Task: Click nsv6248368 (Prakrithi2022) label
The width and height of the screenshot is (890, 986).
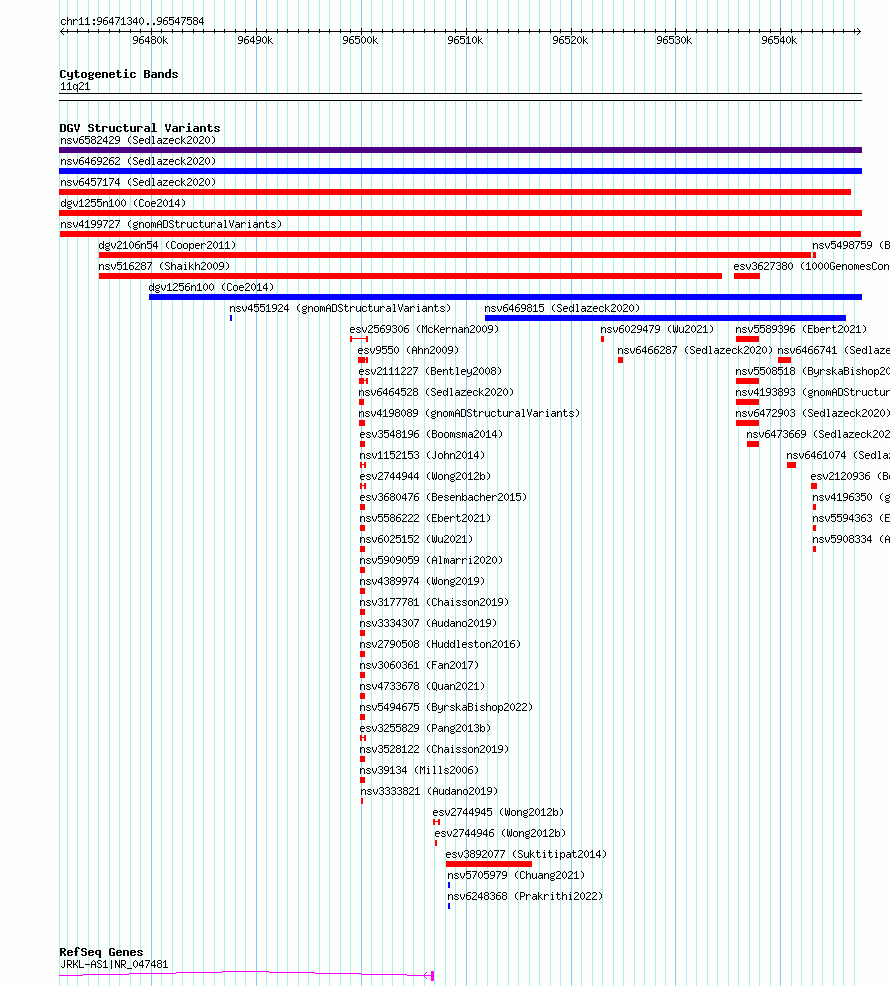Action: (525, 897)
